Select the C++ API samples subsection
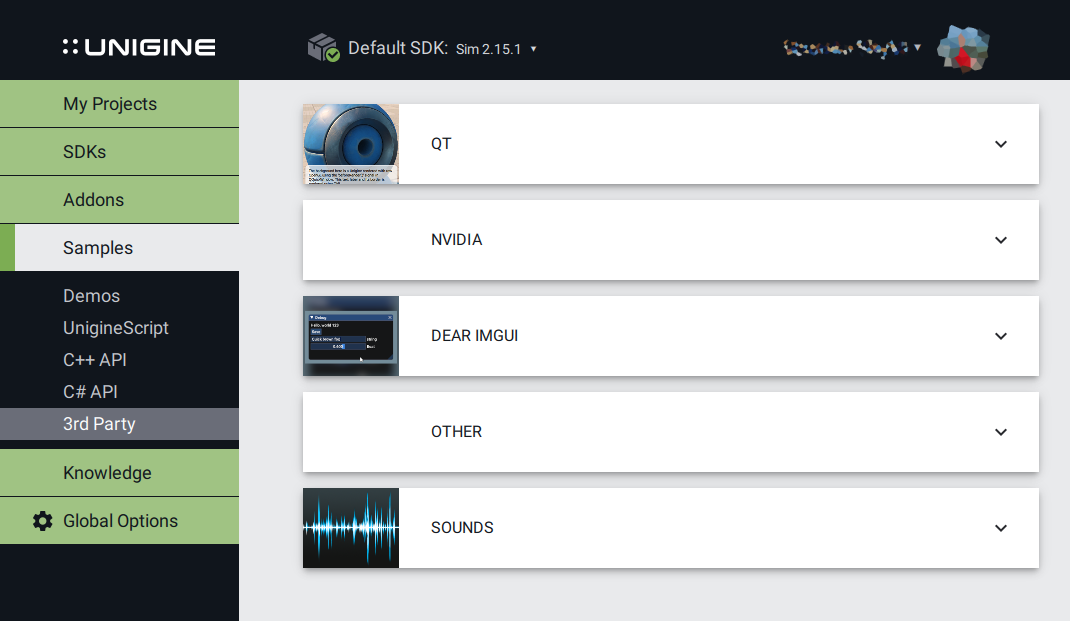The image size is (1070, 621). click(x=95, y=360)
